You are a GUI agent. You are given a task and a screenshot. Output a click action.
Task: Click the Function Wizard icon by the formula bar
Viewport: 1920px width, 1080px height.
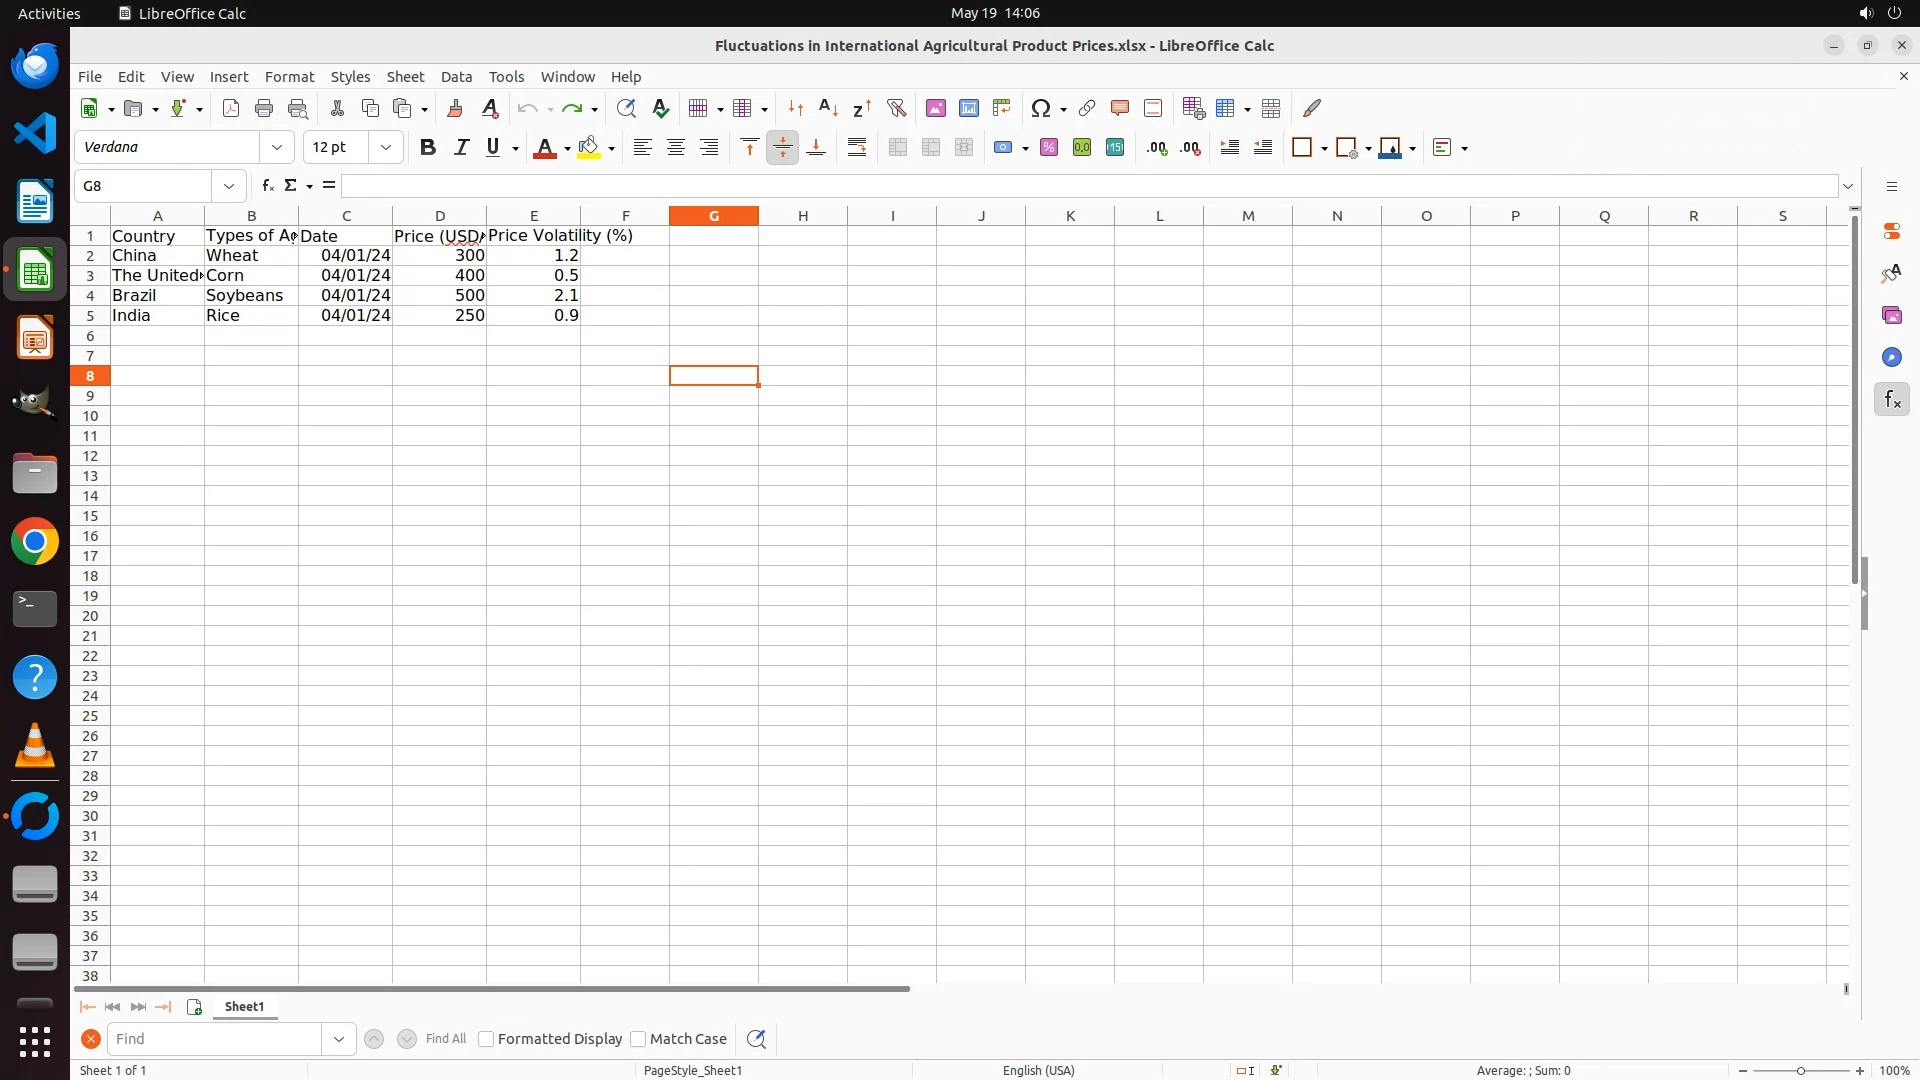point(267,186)
